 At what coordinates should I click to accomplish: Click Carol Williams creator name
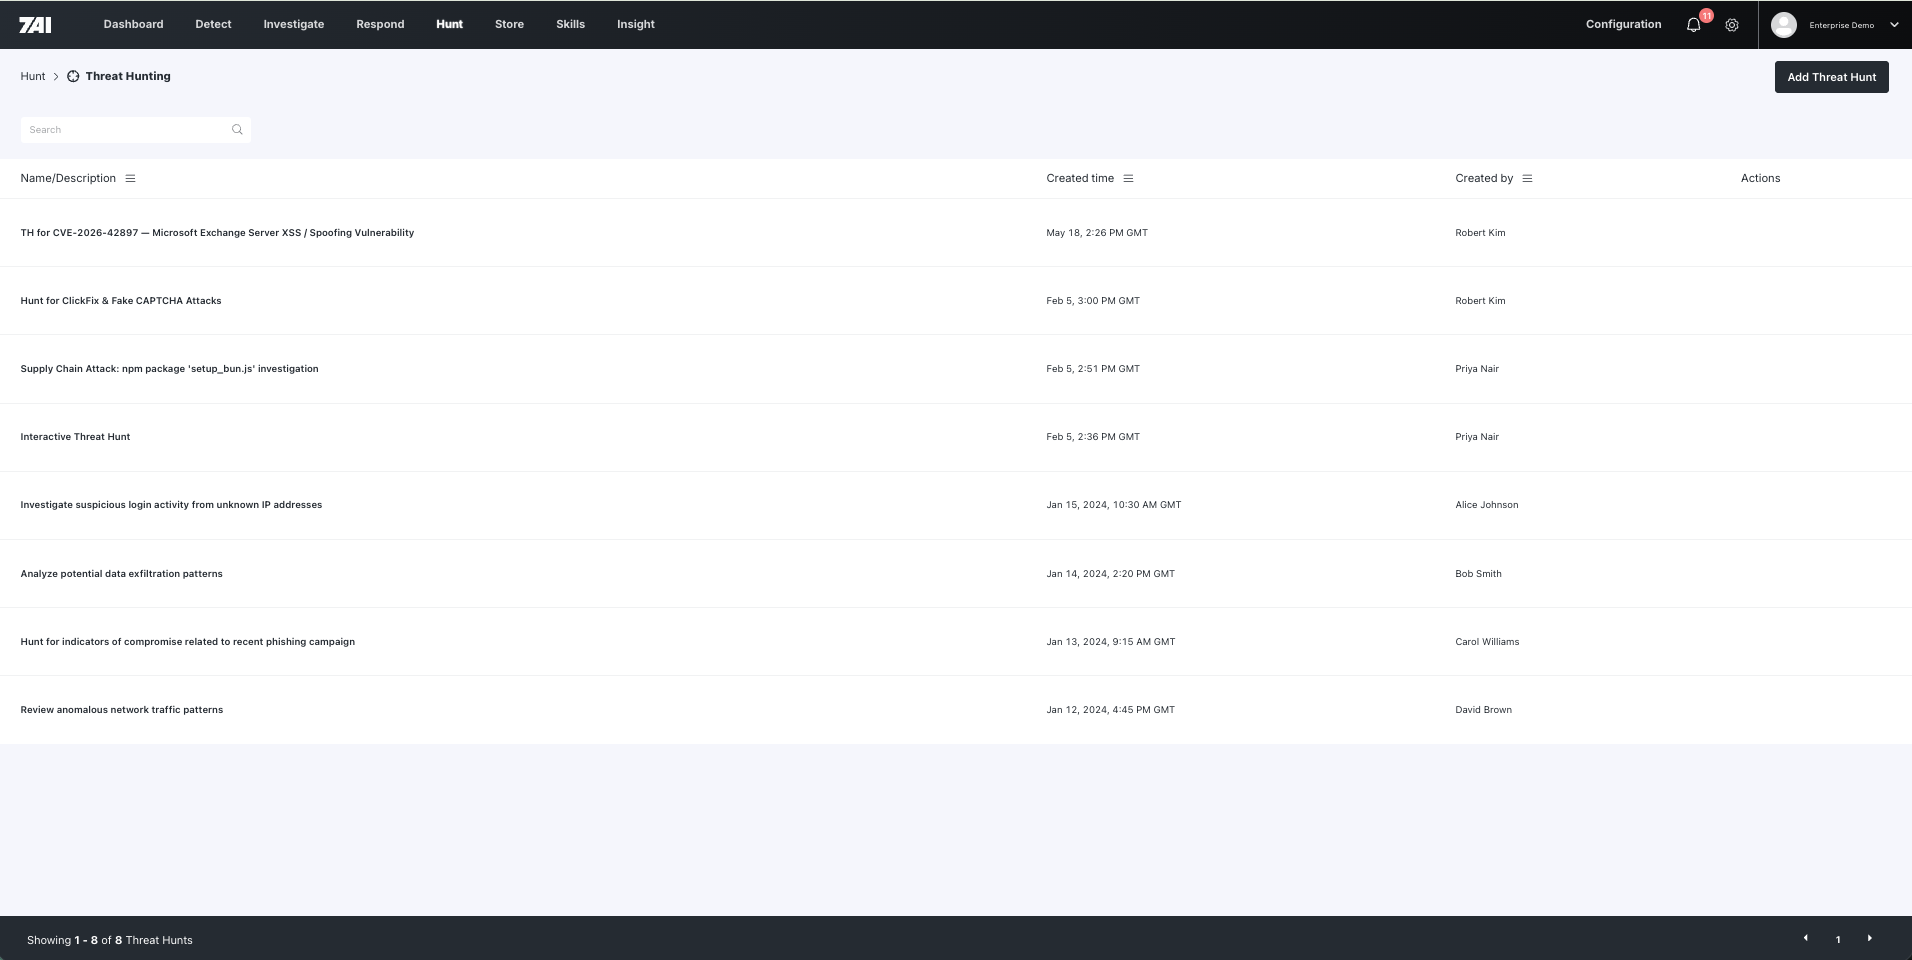(x=1487, y=642)
